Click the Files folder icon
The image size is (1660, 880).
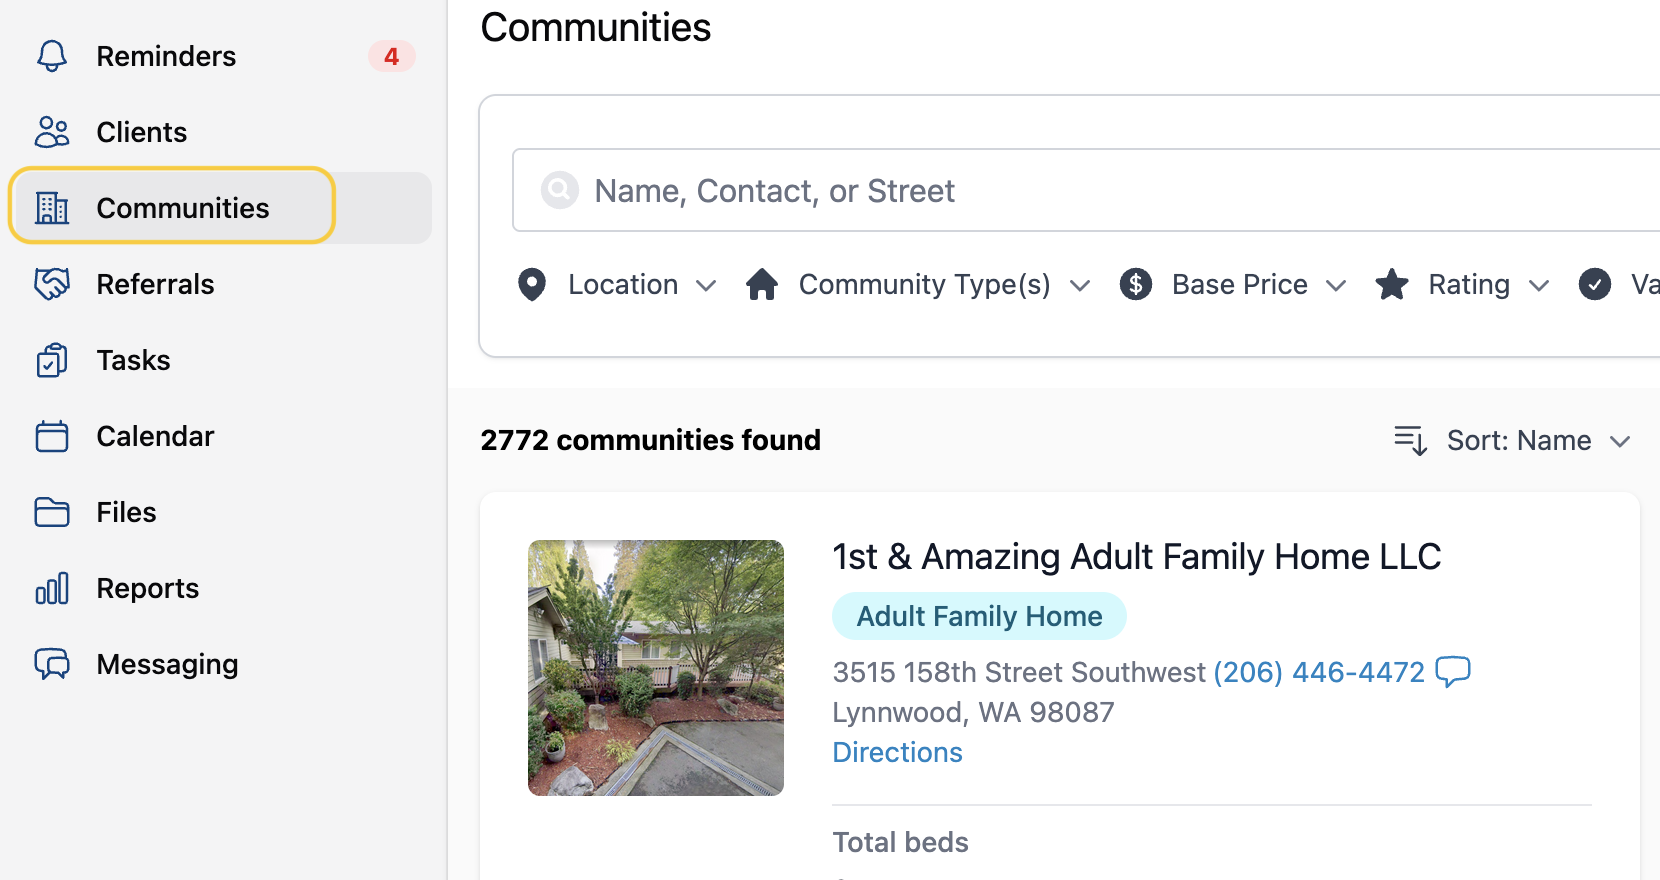52,512
